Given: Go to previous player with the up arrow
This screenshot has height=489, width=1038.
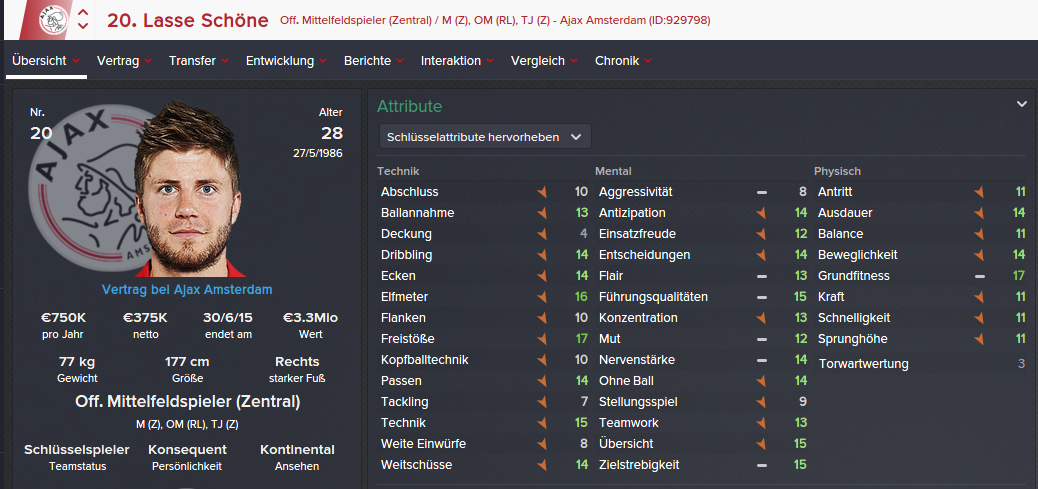Looking at the screenshot, I should coord(83,13).
